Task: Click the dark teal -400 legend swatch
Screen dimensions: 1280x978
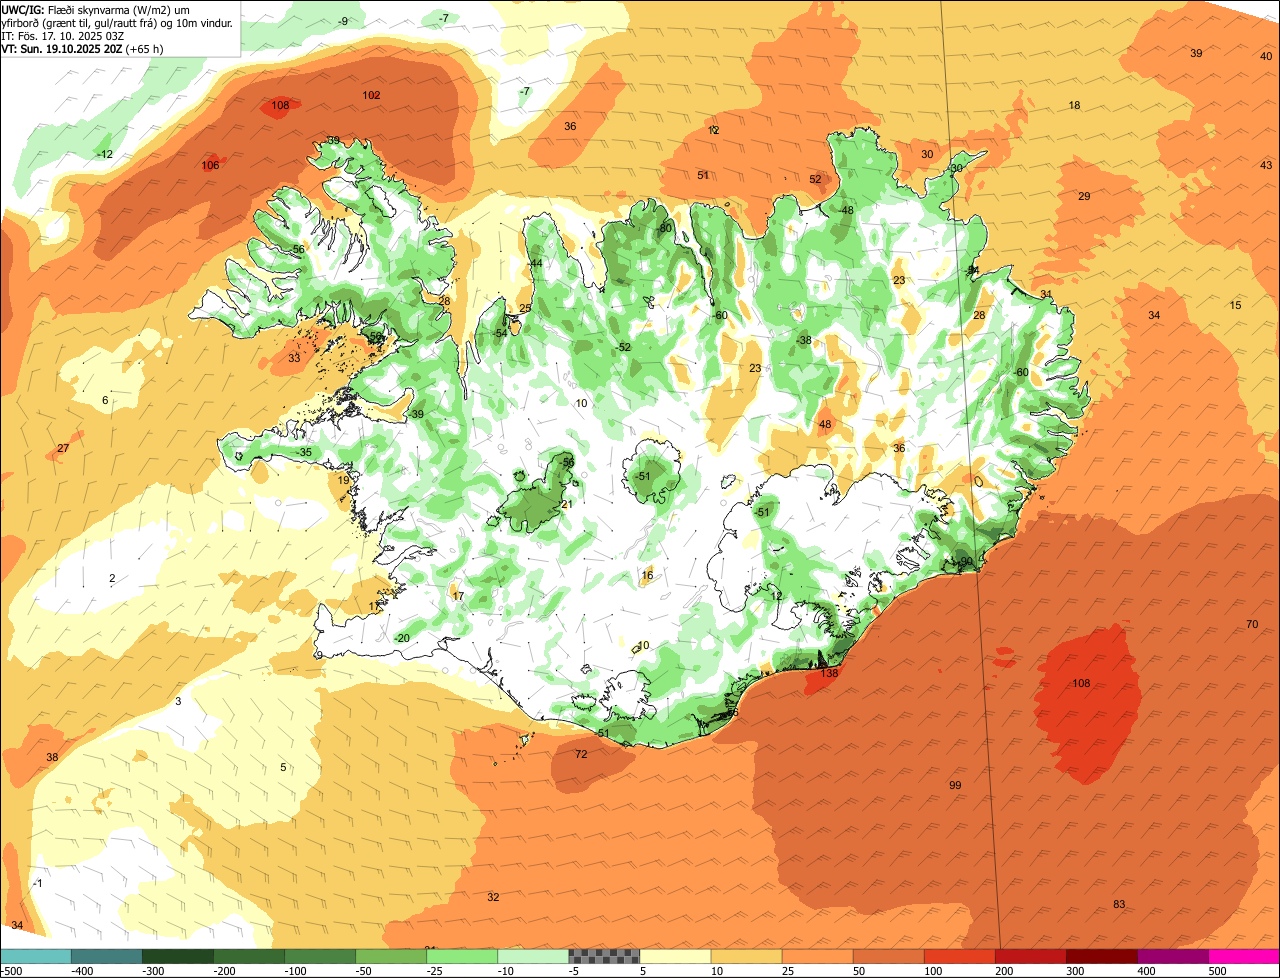Action: [x=106, y=956]
